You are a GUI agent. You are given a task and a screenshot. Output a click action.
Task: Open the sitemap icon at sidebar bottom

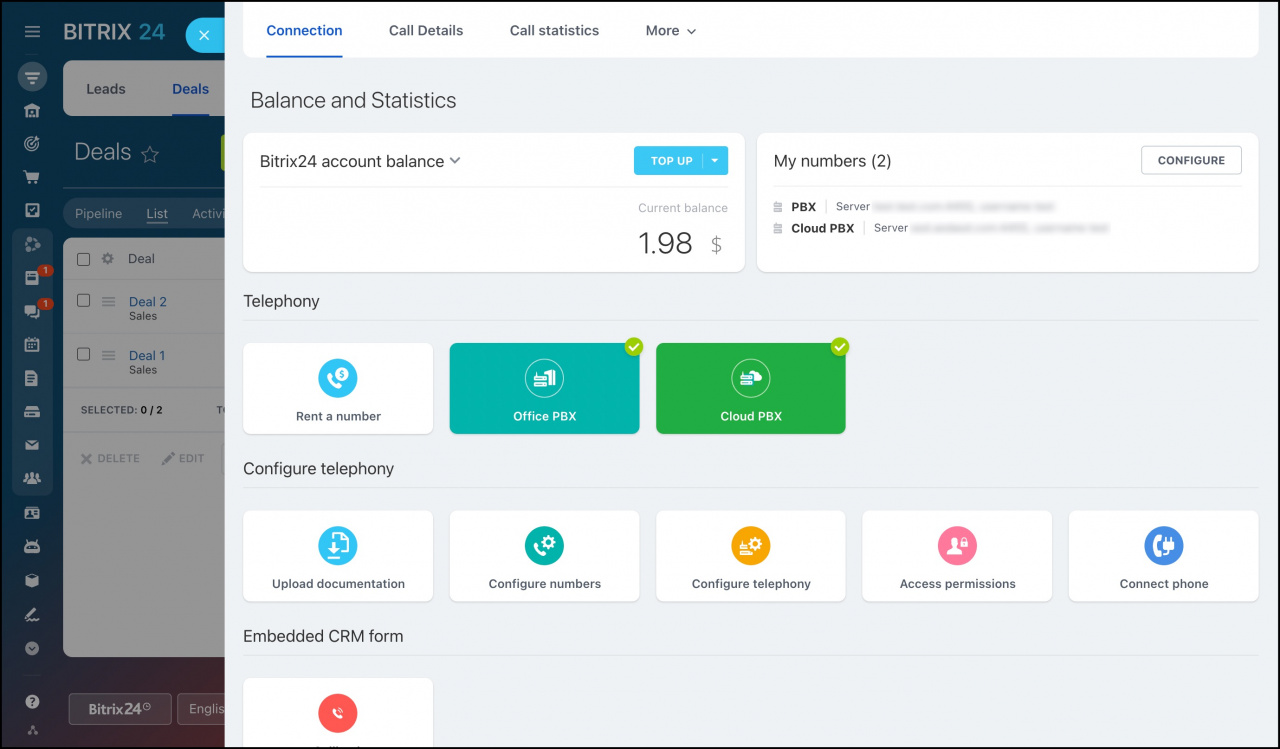32,731
